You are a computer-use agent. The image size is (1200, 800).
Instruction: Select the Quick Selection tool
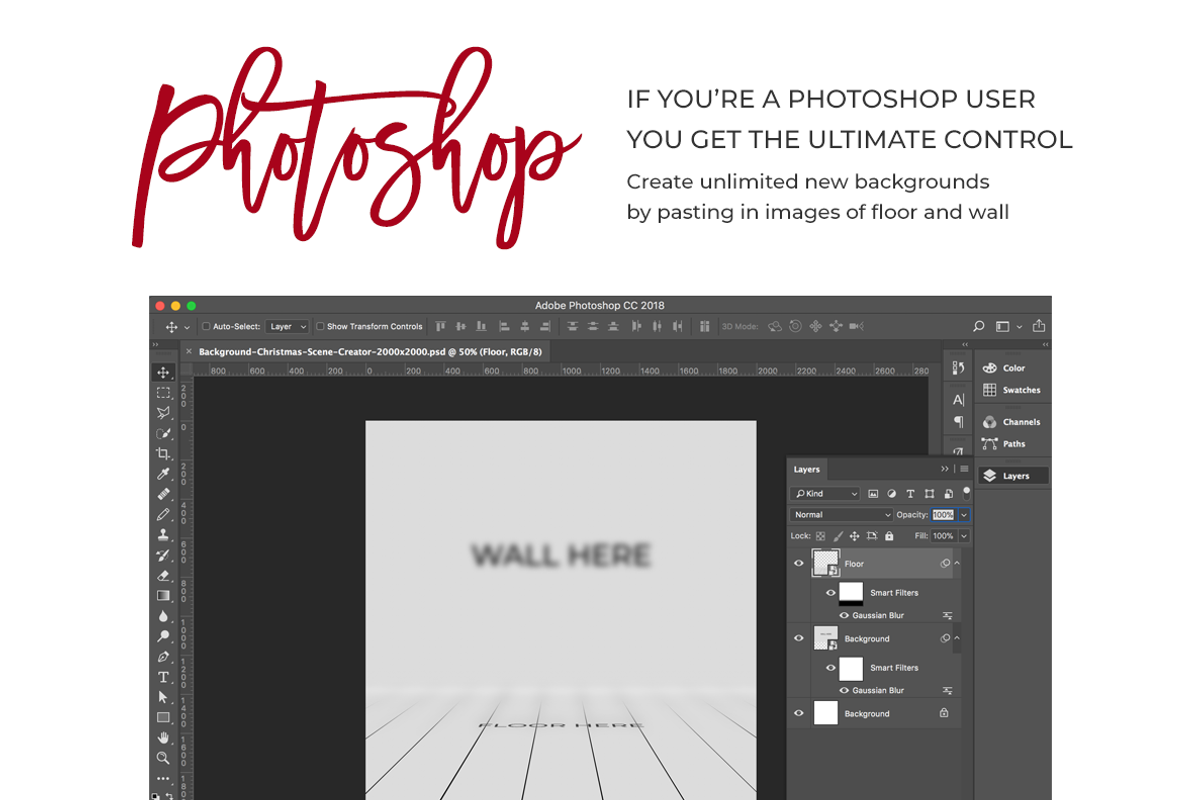click(x=163, y=433)
